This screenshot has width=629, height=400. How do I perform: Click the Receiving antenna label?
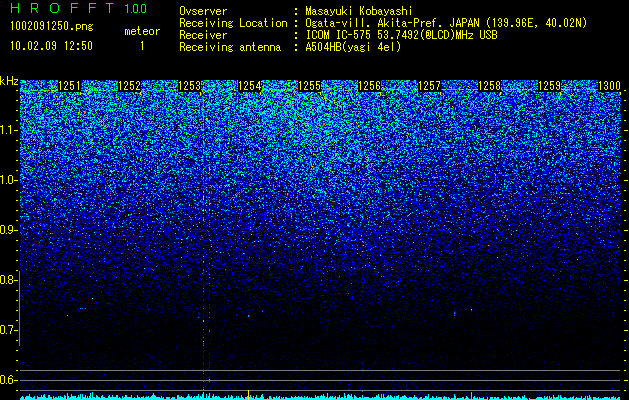pos(230,47)
